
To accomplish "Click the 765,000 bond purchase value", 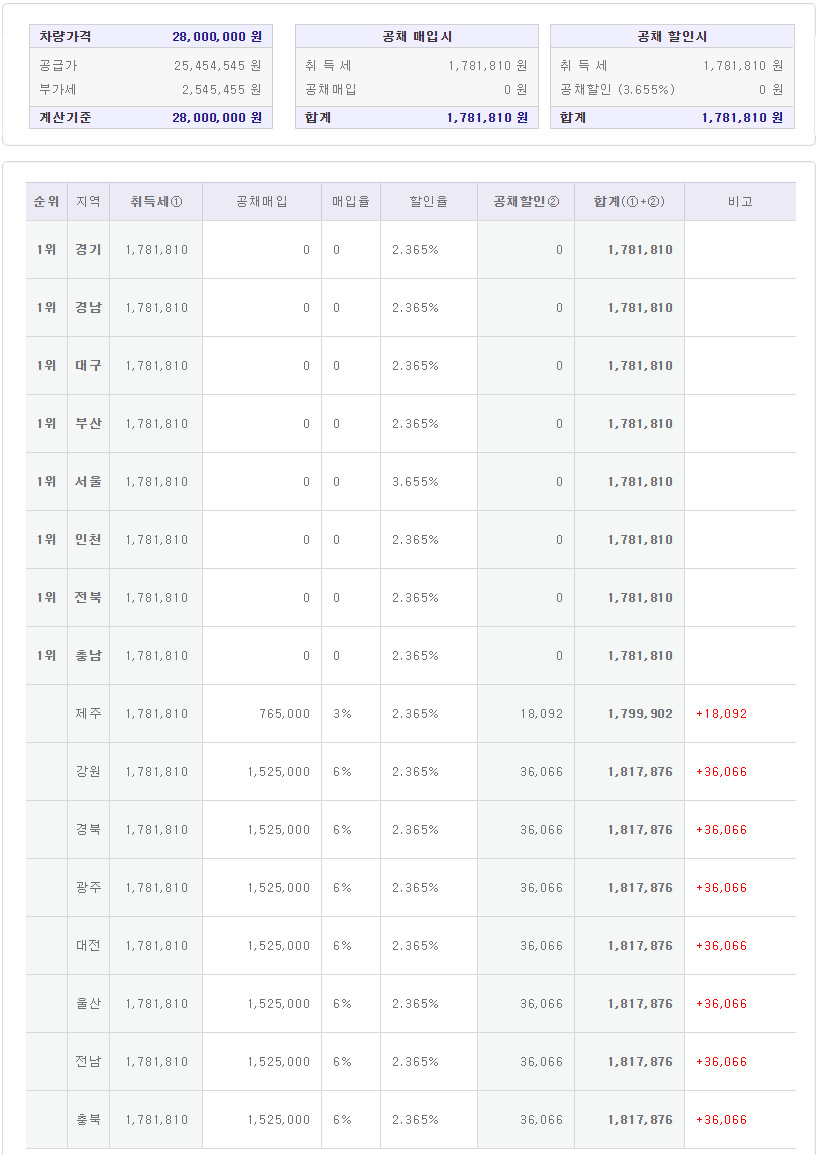I will tap(284, 714).
